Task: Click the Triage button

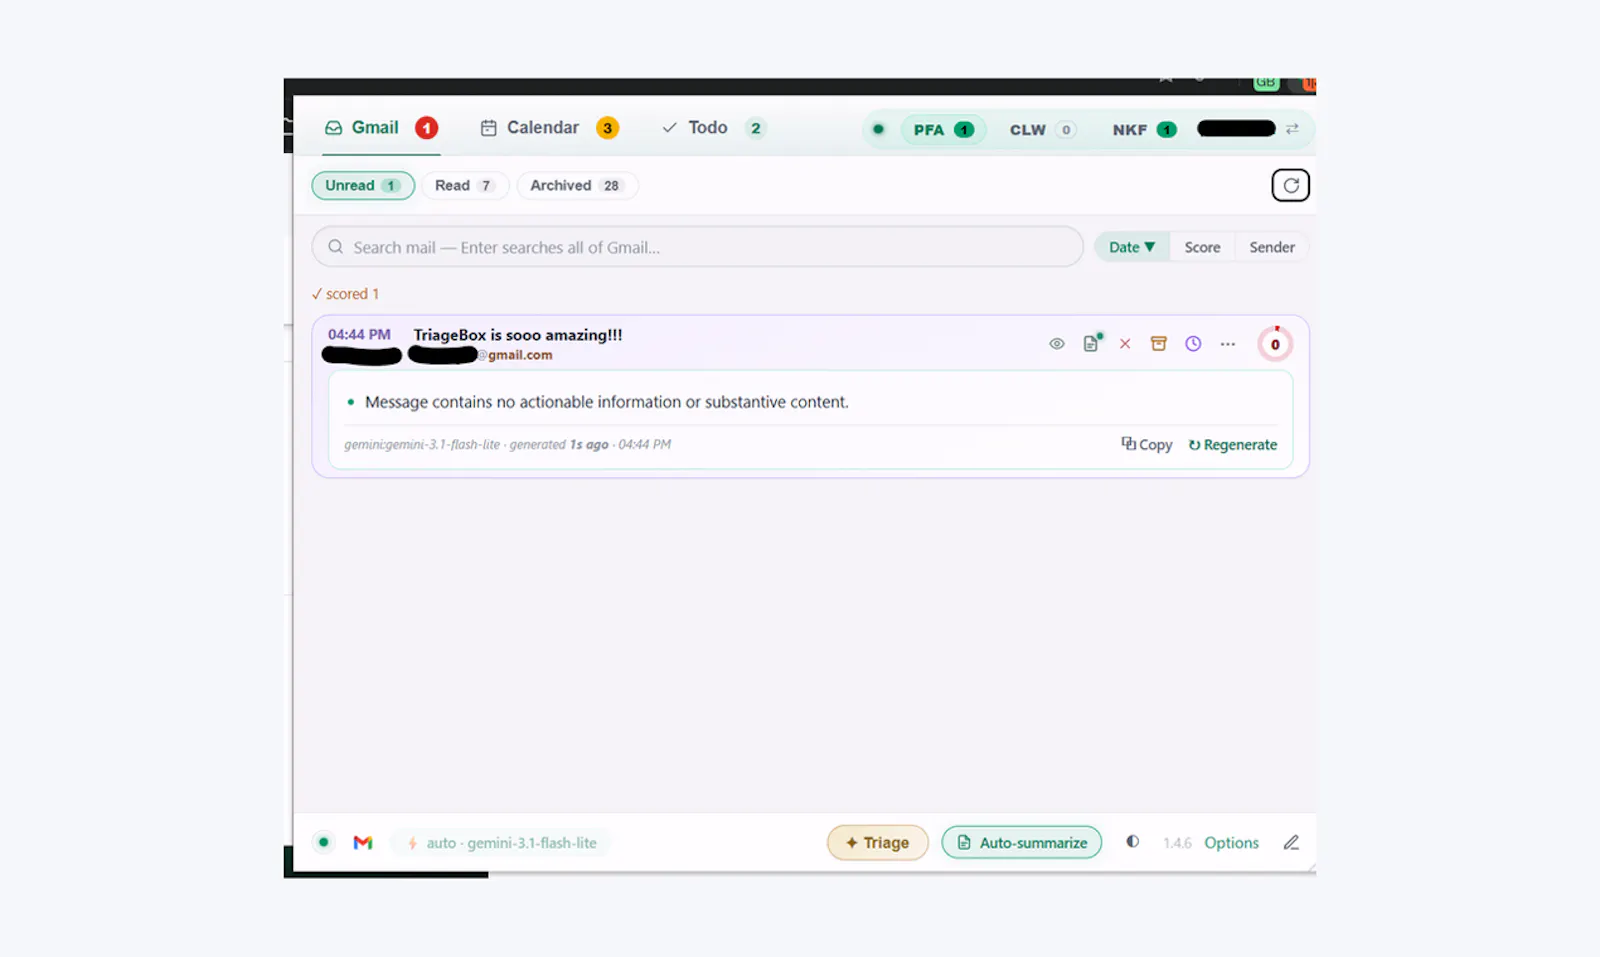Action: (x=878, y=843)
